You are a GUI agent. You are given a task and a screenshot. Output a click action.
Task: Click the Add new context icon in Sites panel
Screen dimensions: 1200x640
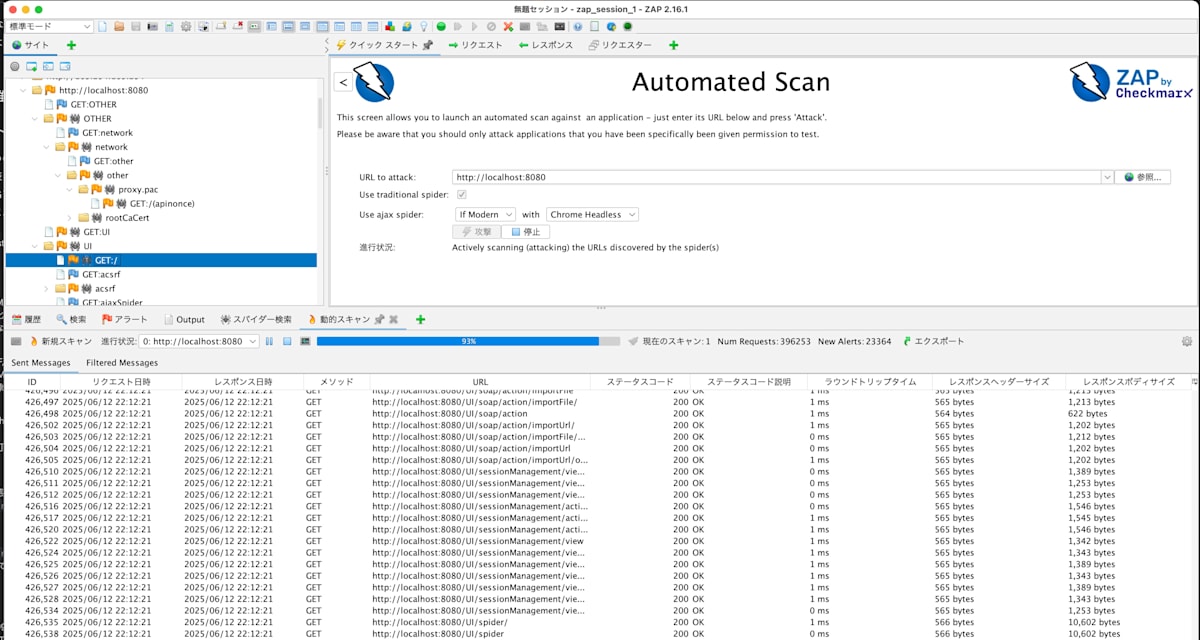[x=31, y=66]
